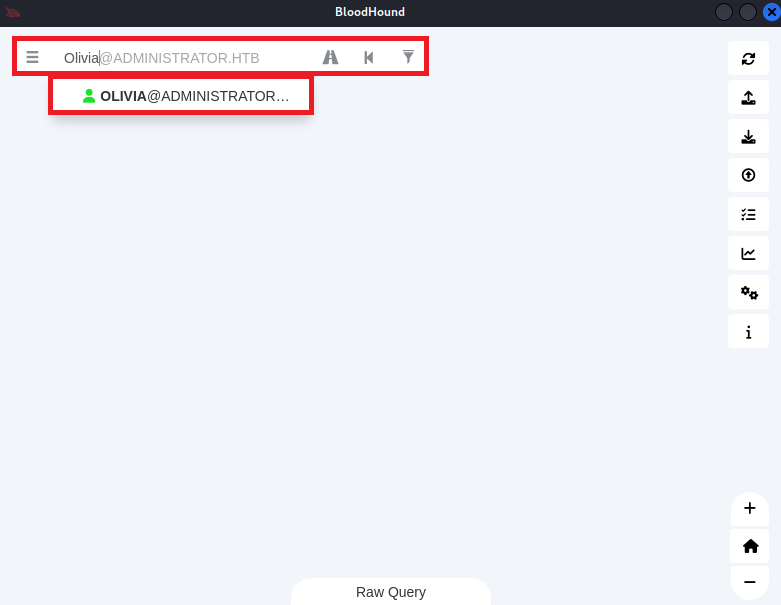The image size is (781, 605).
Task: Reset graph view with the home icon
Action: coord(750,546)
